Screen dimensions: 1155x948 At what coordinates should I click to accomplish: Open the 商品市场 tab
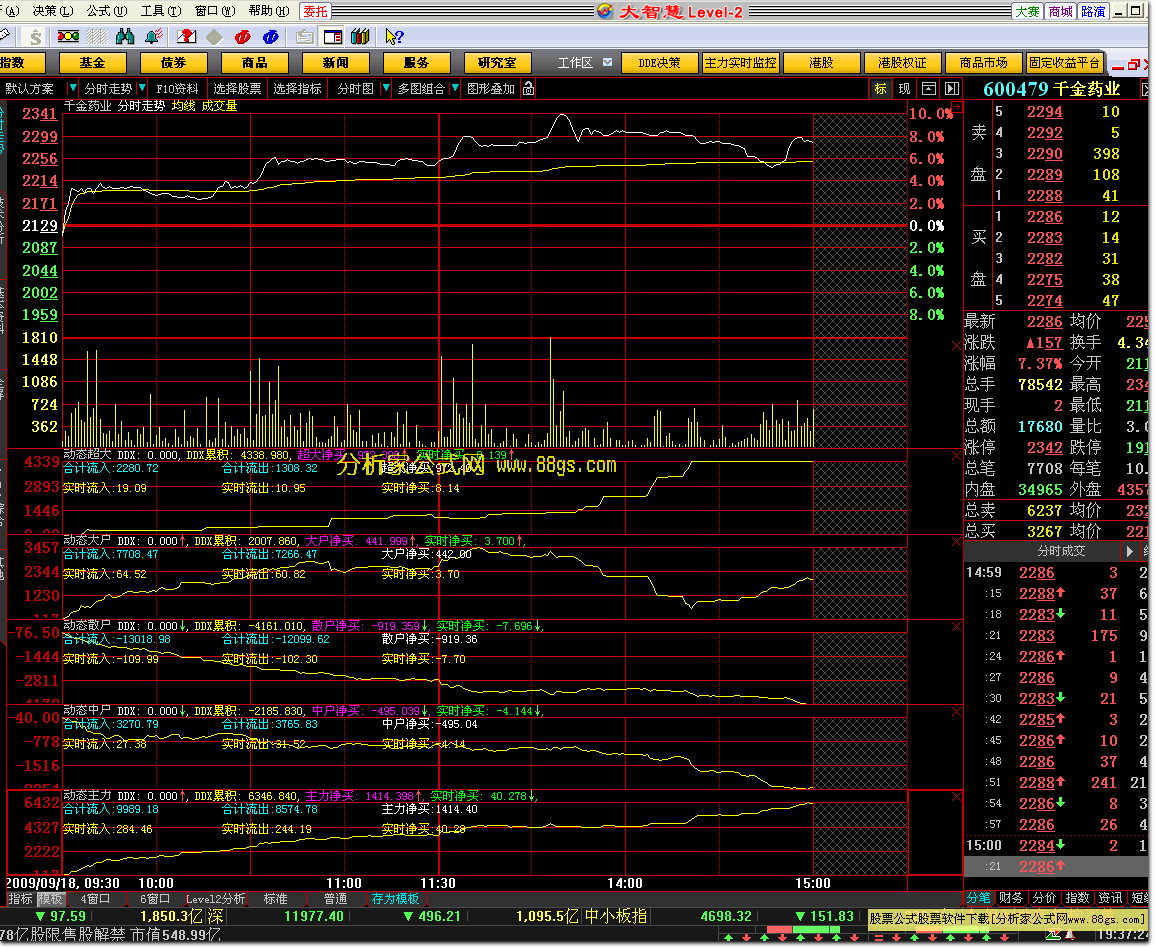click(983, 63)
